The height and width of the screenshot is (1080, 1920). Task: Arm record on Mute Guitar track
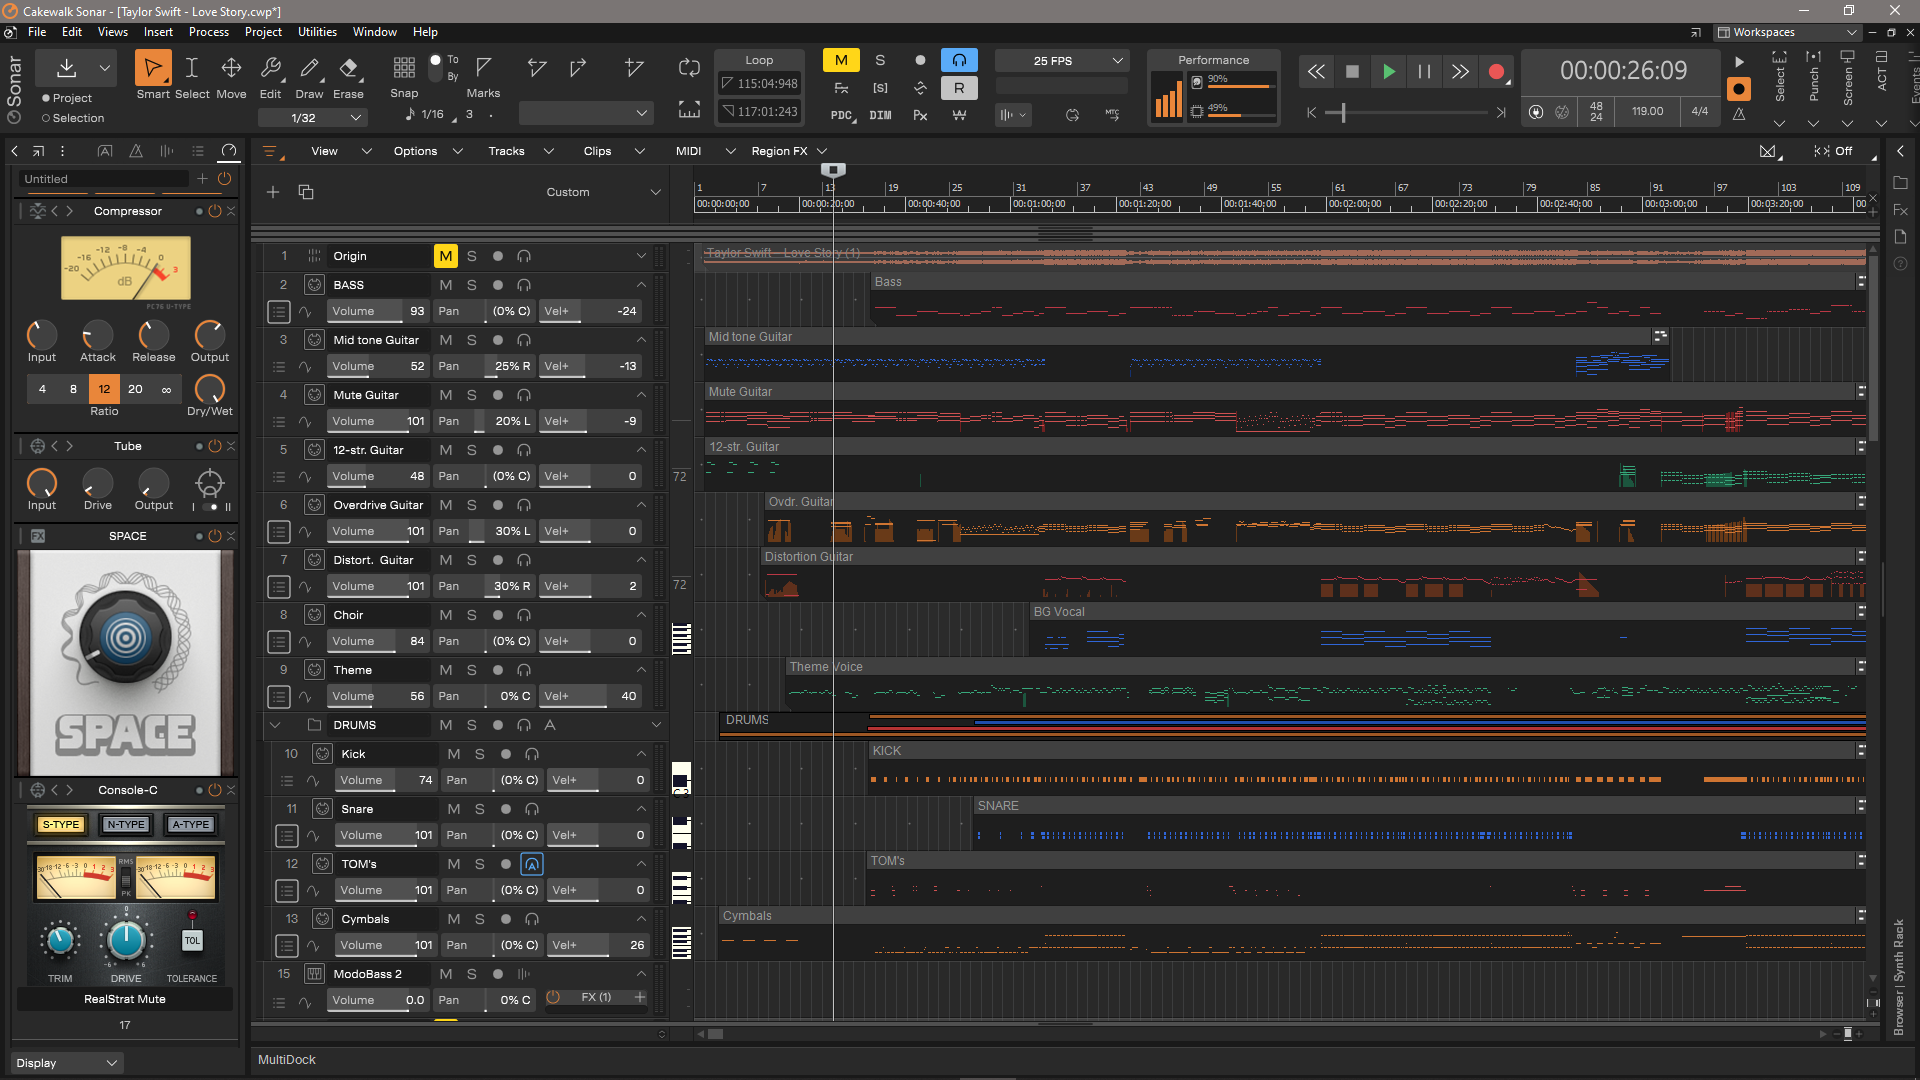(498, 395)
